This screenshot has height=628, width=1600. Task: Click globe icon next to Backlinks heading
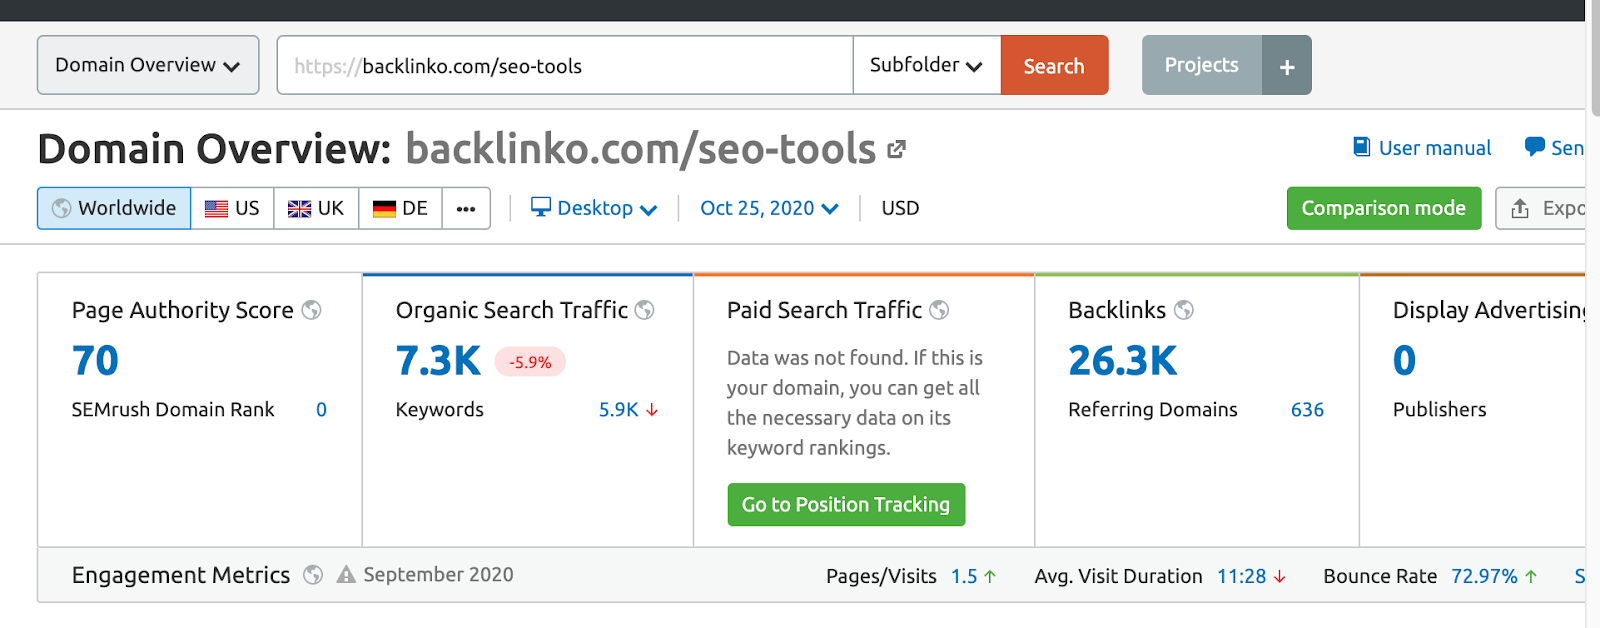point(1184,310)
